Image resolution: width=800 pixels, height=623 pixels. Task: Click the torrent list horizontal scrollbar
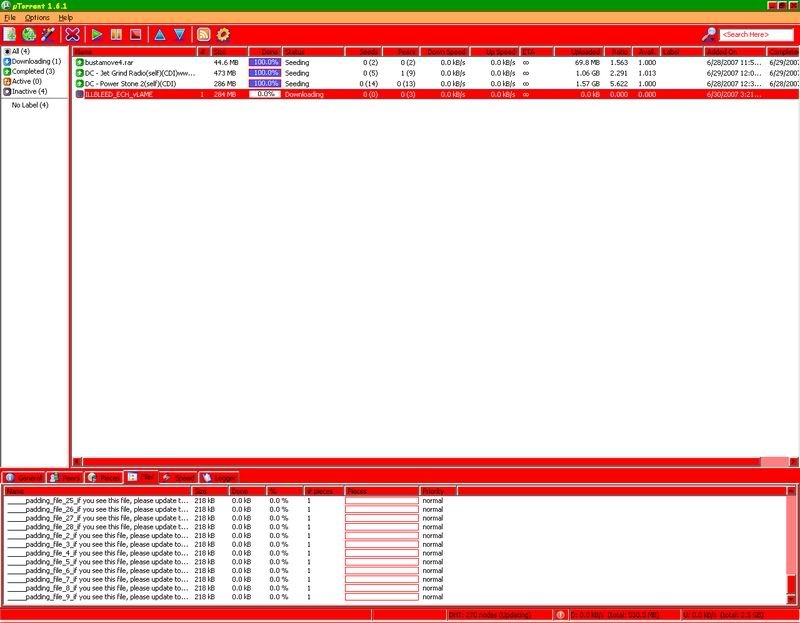point(436,462)
